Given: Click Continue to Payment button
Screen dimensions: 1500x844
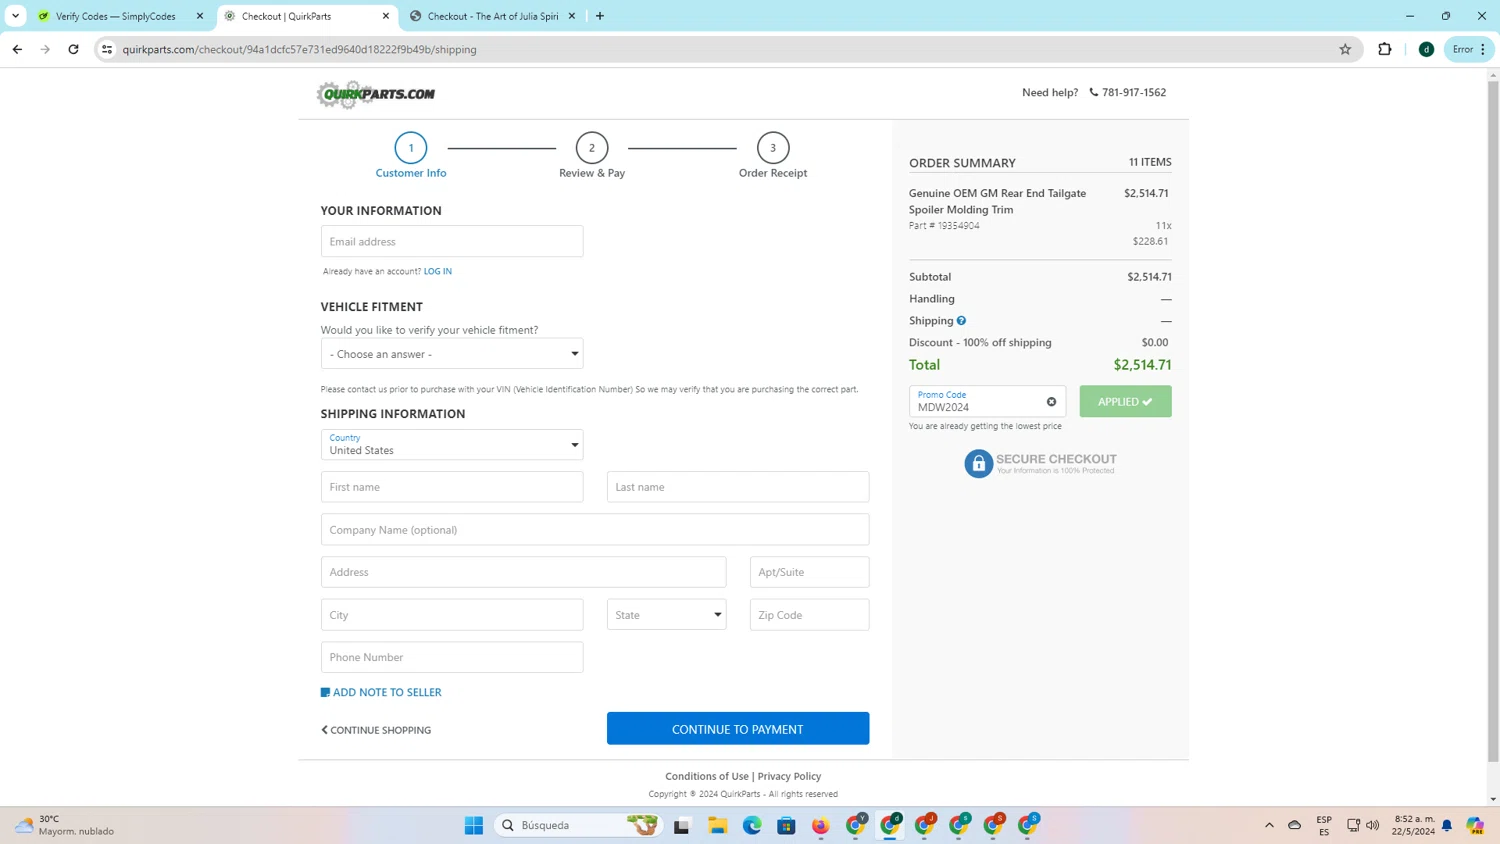Looking at the screenshot, I should point(738,729).
